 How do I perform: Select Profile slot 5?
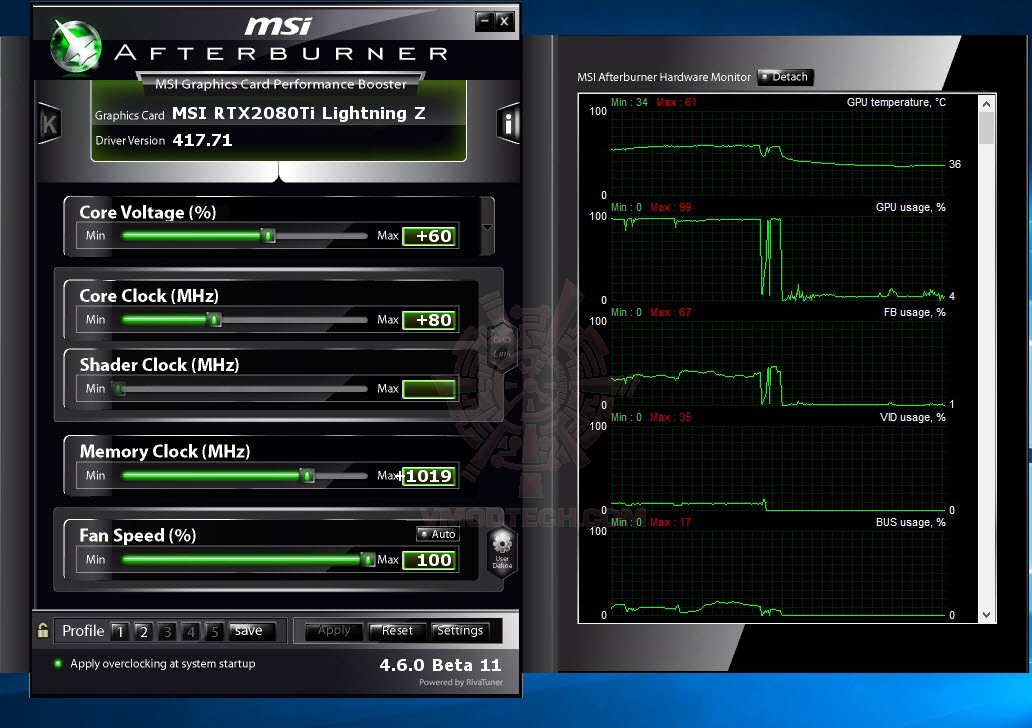pyautogui.click(x=215, y=631)
